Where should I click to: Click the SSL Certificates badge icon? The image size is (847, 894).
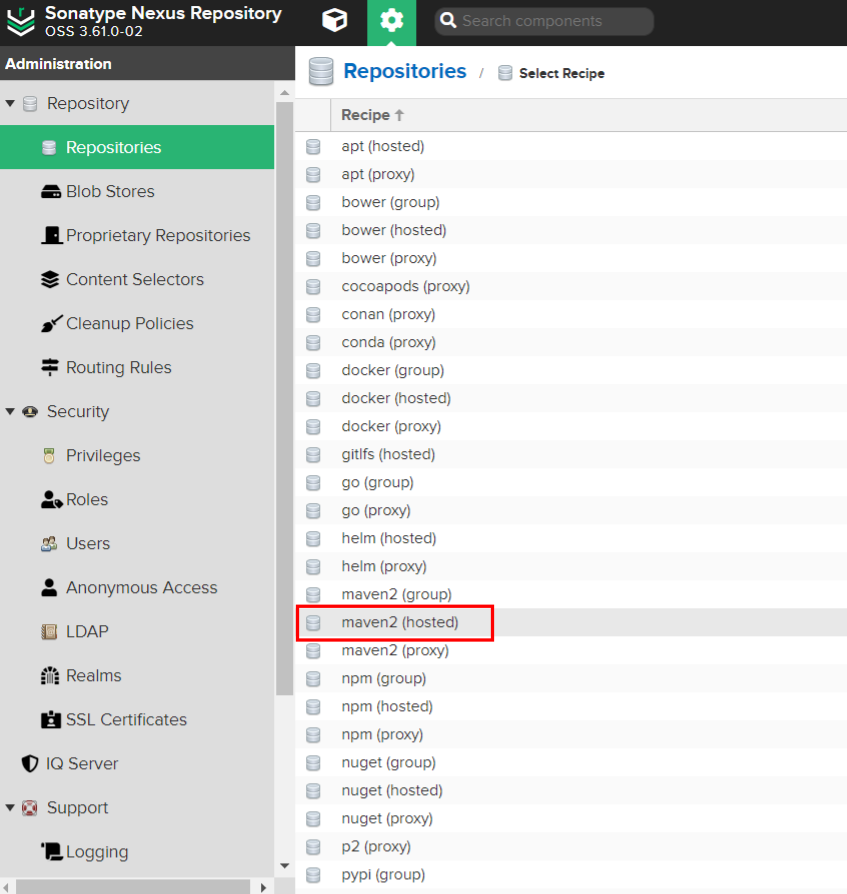pos(50,720)
